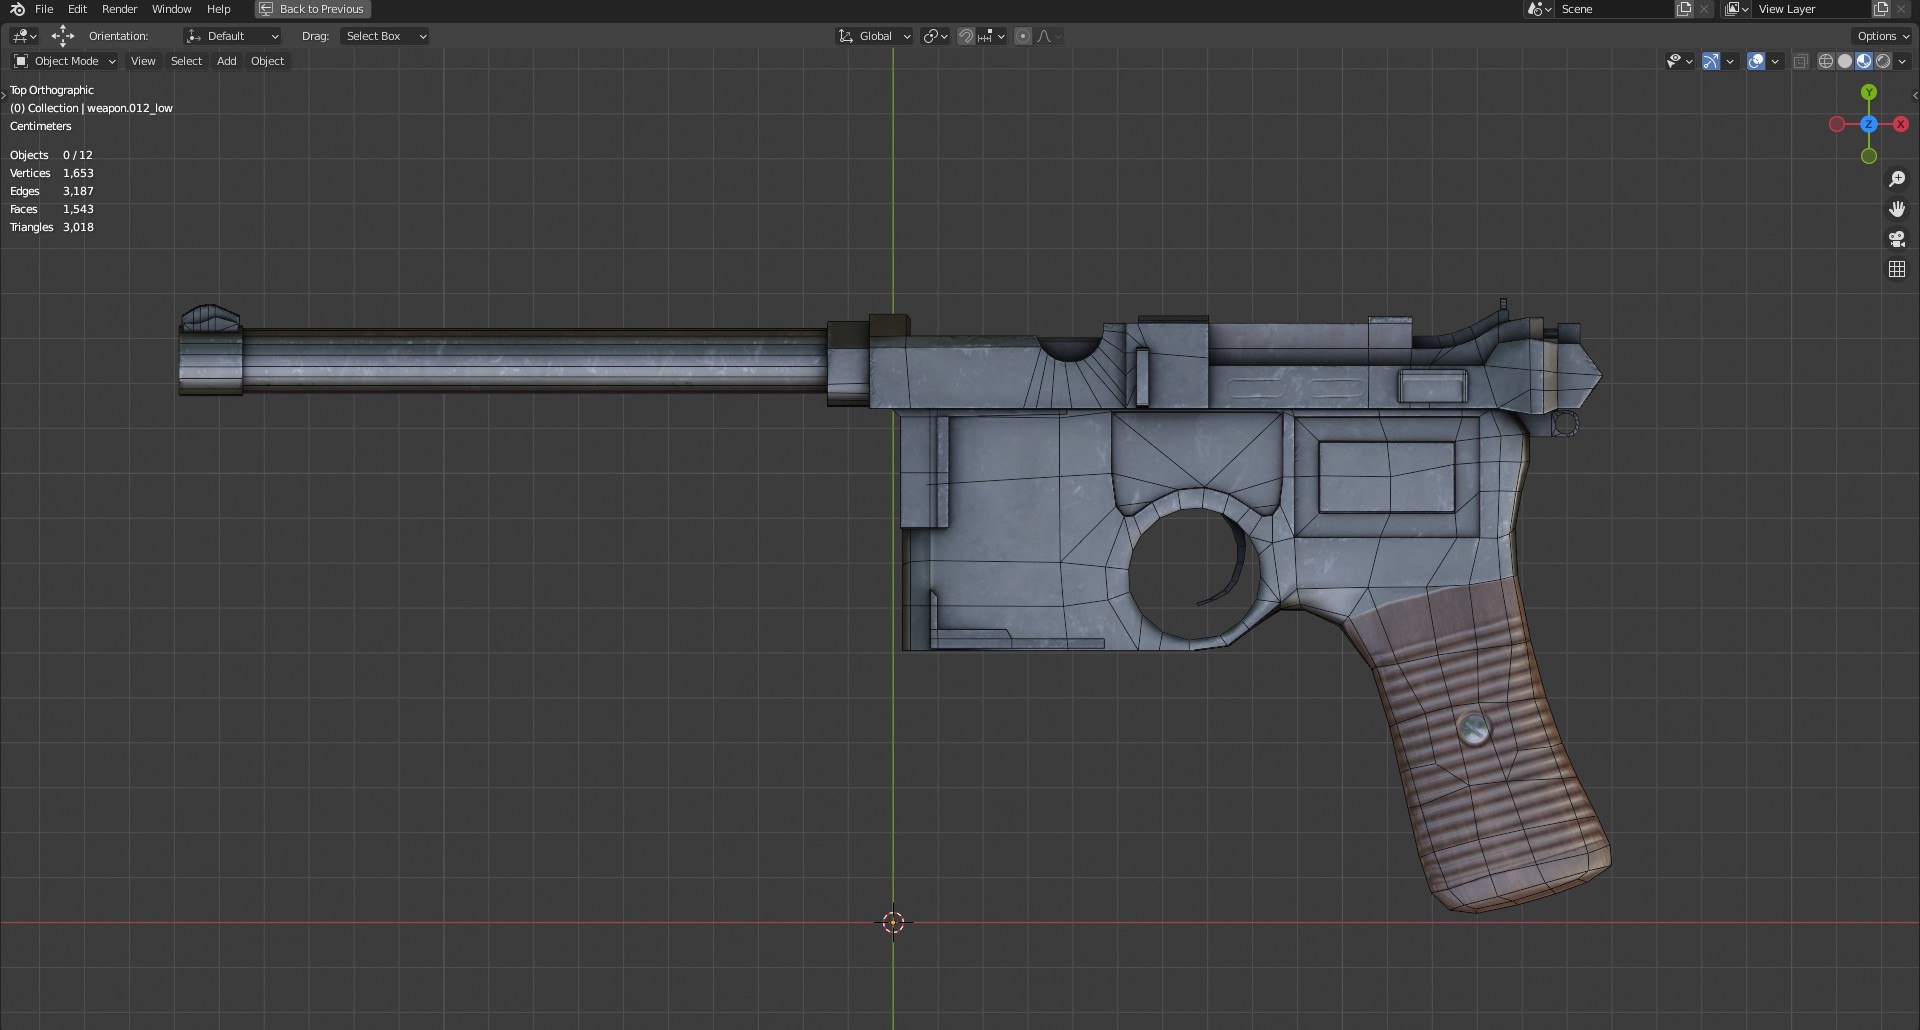The width and height of the screenshot is (1920, 1030).
Task: Delete the current Scene
Action: [x=1704, y=9]
